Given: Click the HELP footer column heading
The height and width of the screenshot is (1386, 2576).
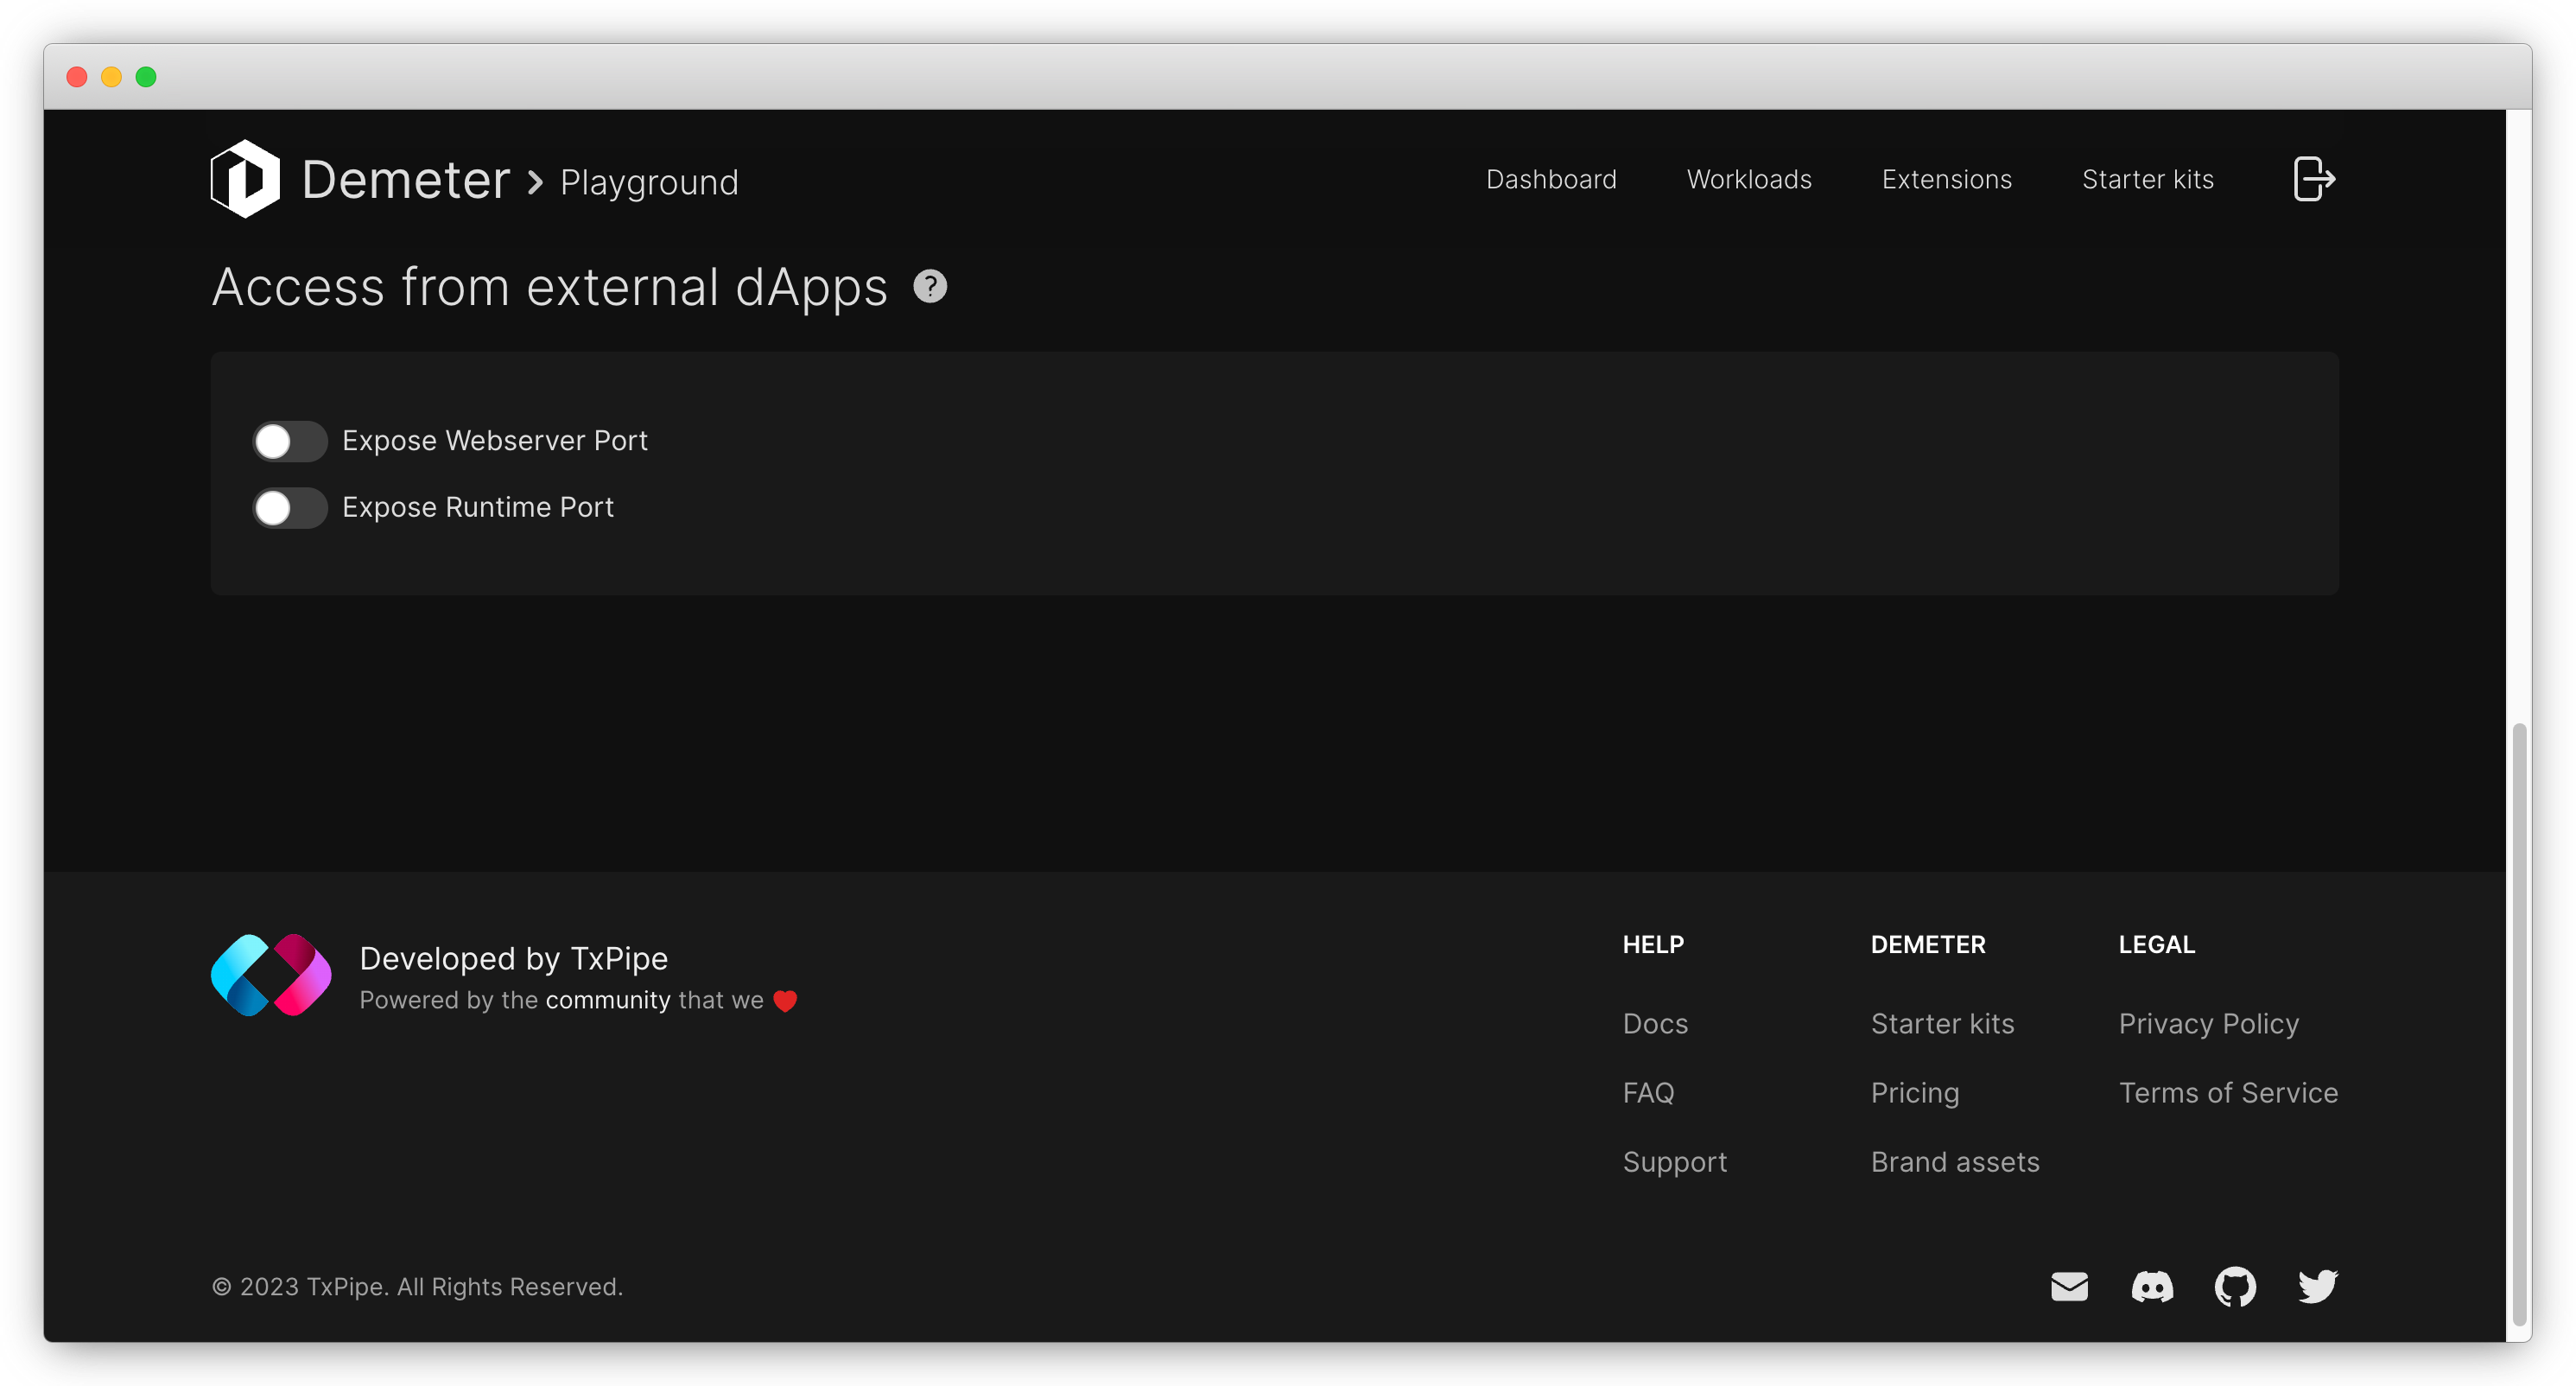Looking at the screenshot, I should coord(1653,945).
